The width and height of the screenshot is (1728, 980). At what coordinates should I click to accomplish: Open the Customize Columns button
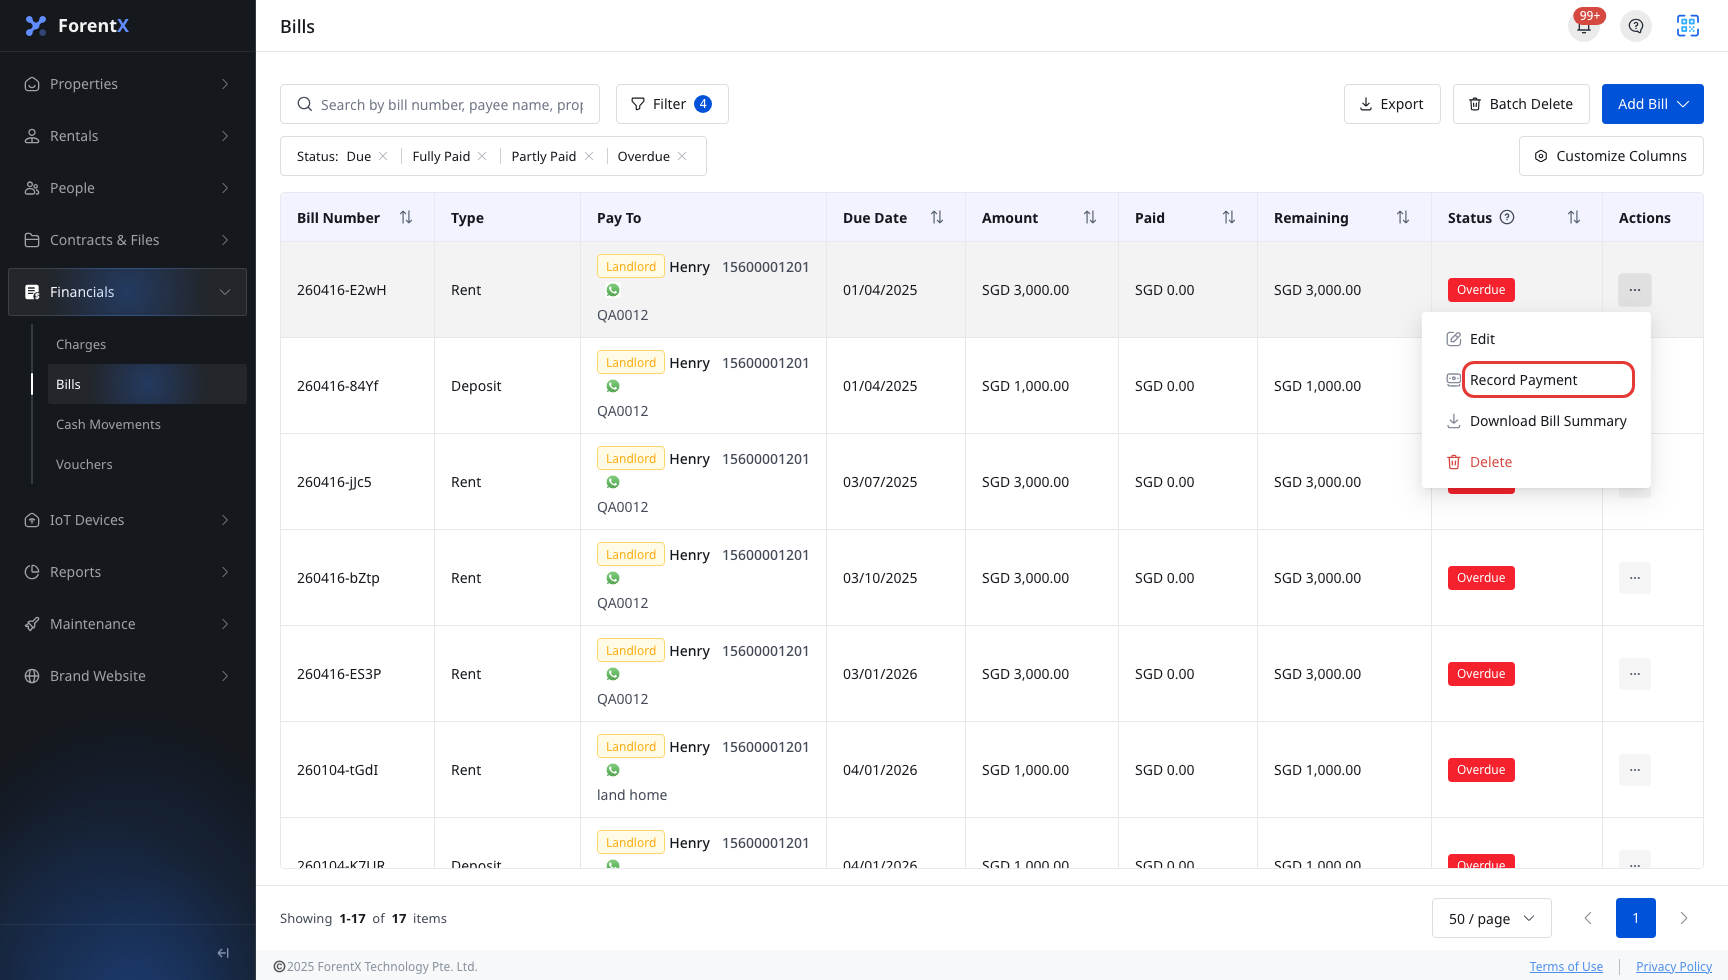pos(1611,156)
